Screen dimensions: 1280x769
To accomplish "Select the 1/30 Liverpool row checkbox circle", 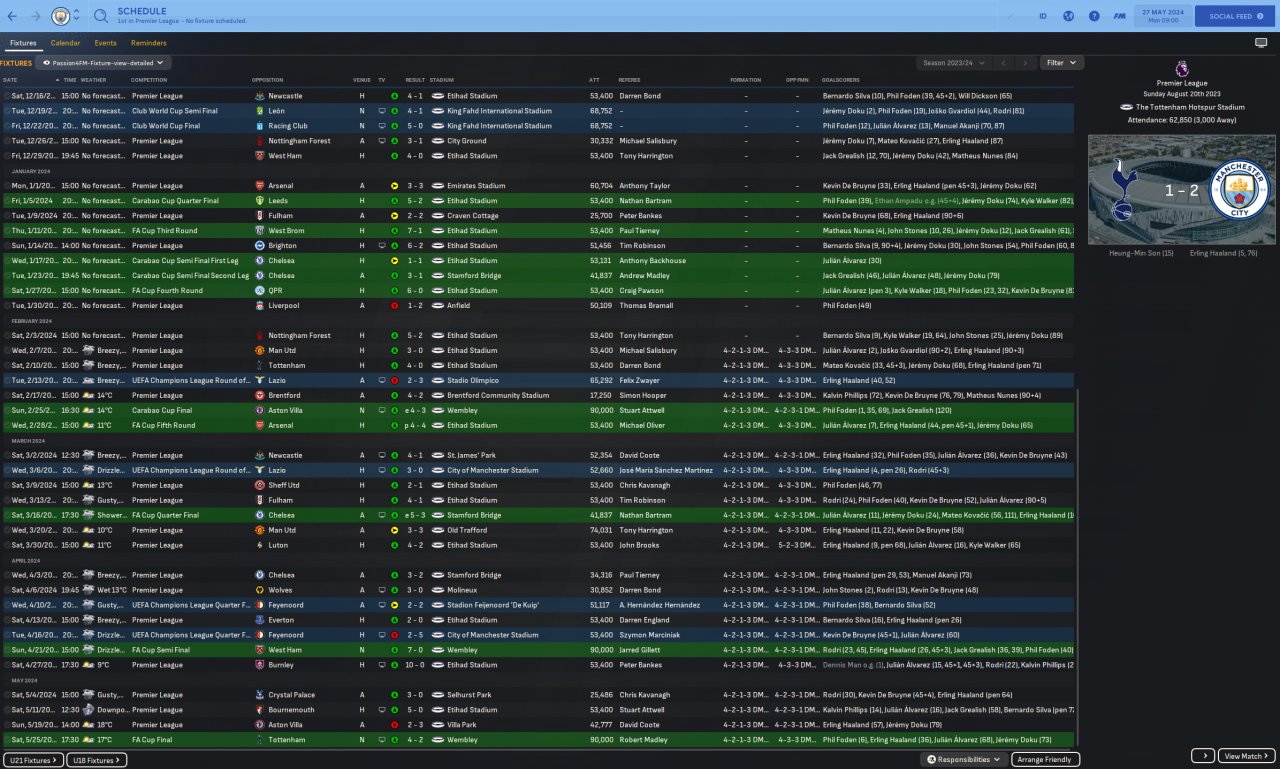I will 6,306.
